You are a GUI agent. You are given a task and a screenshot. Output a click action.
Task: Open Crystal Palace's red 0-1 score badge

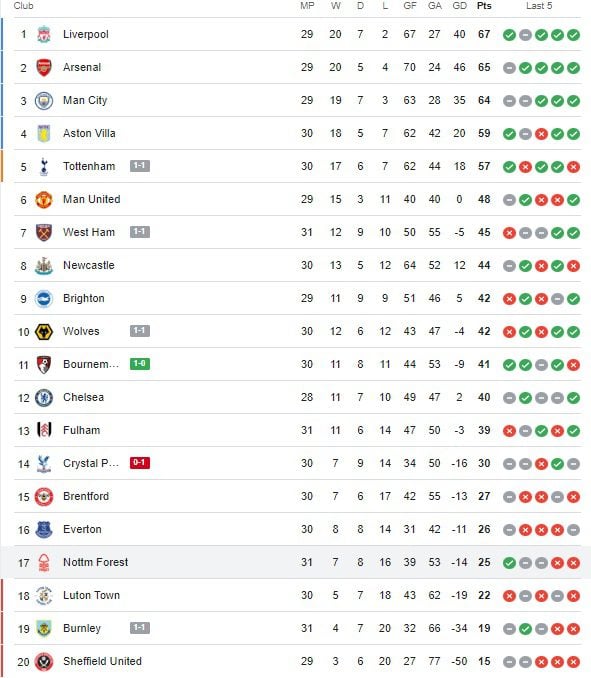[140, 463]
